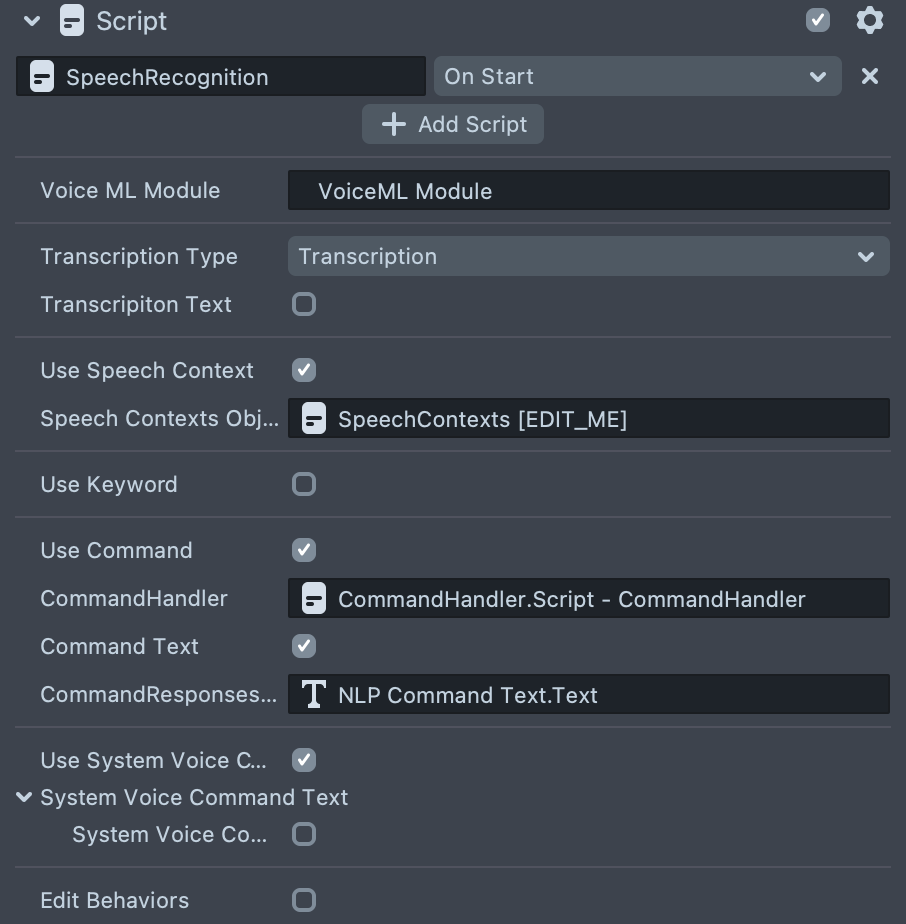Image resolution: width=906 pixels, height=924 pixels.
Task: Enable the Transcripiton Text checkbox
Action: [304, 304]
